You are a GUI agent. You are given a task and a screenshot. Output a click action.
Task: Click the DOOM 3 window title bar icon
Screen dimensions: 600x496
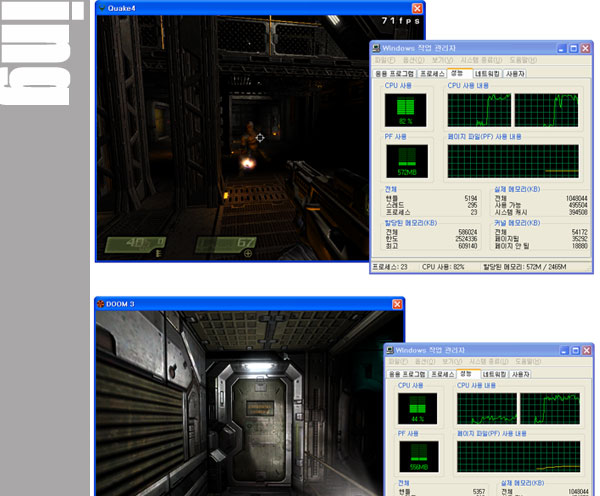(102, 303)
